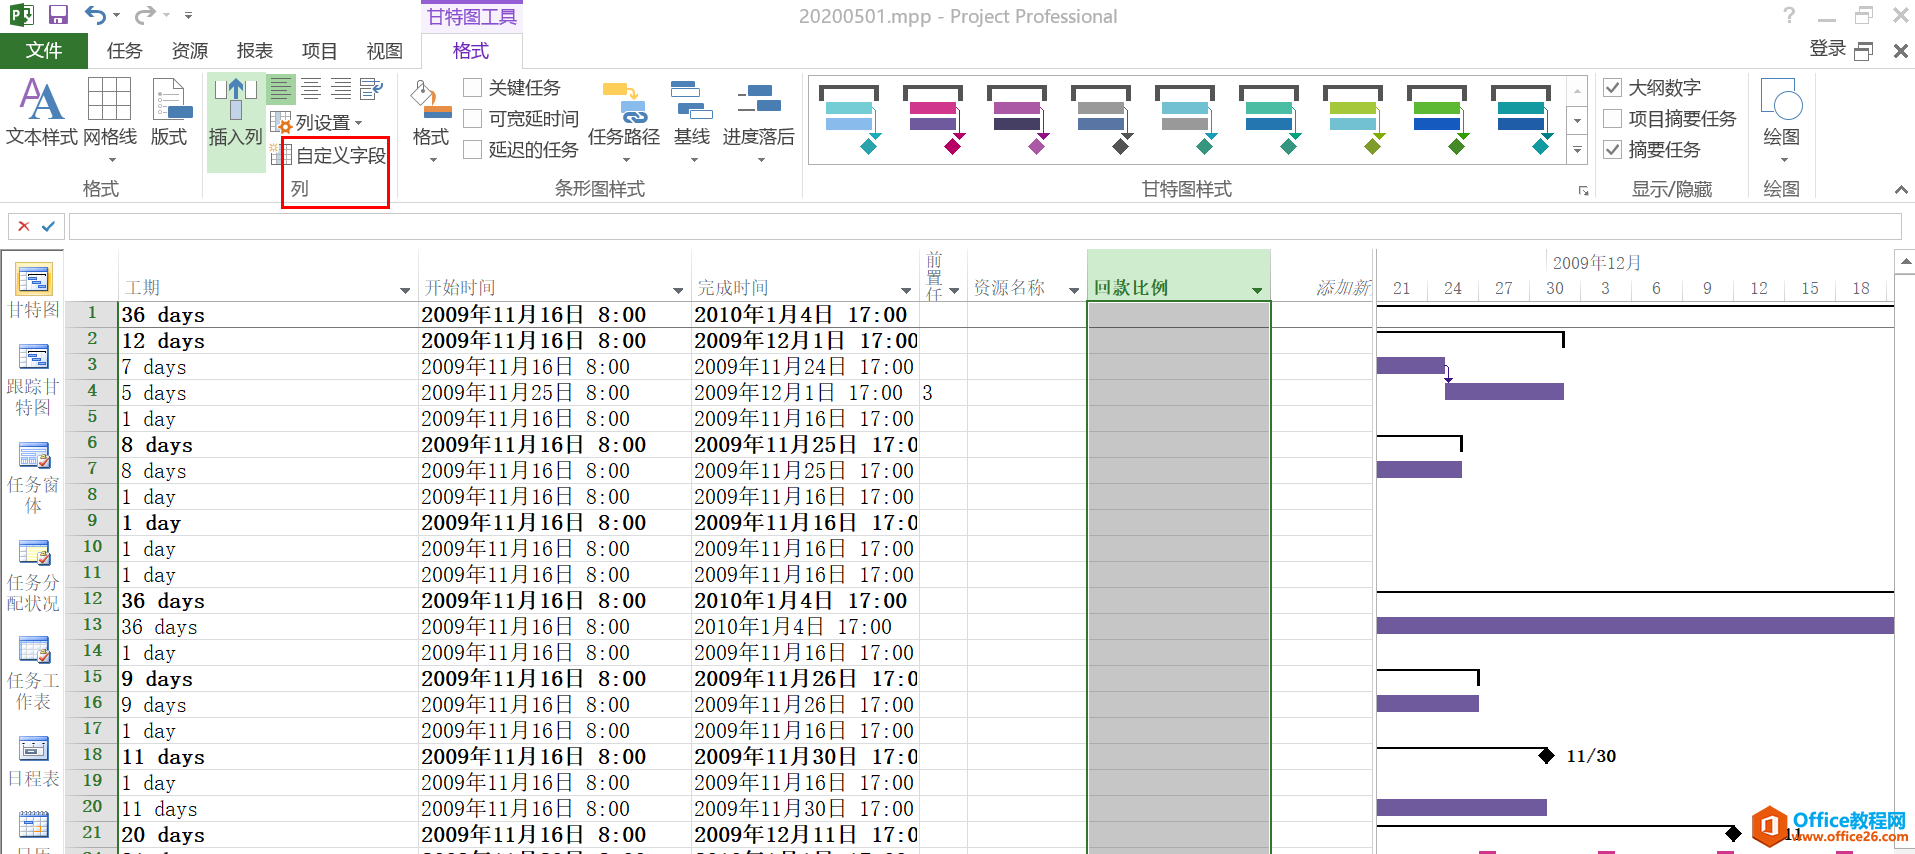
Task: Toggle Project Summary Task (项目摘要任务) checkbox
Action: pyautogui.click(x=1612, y=119)
